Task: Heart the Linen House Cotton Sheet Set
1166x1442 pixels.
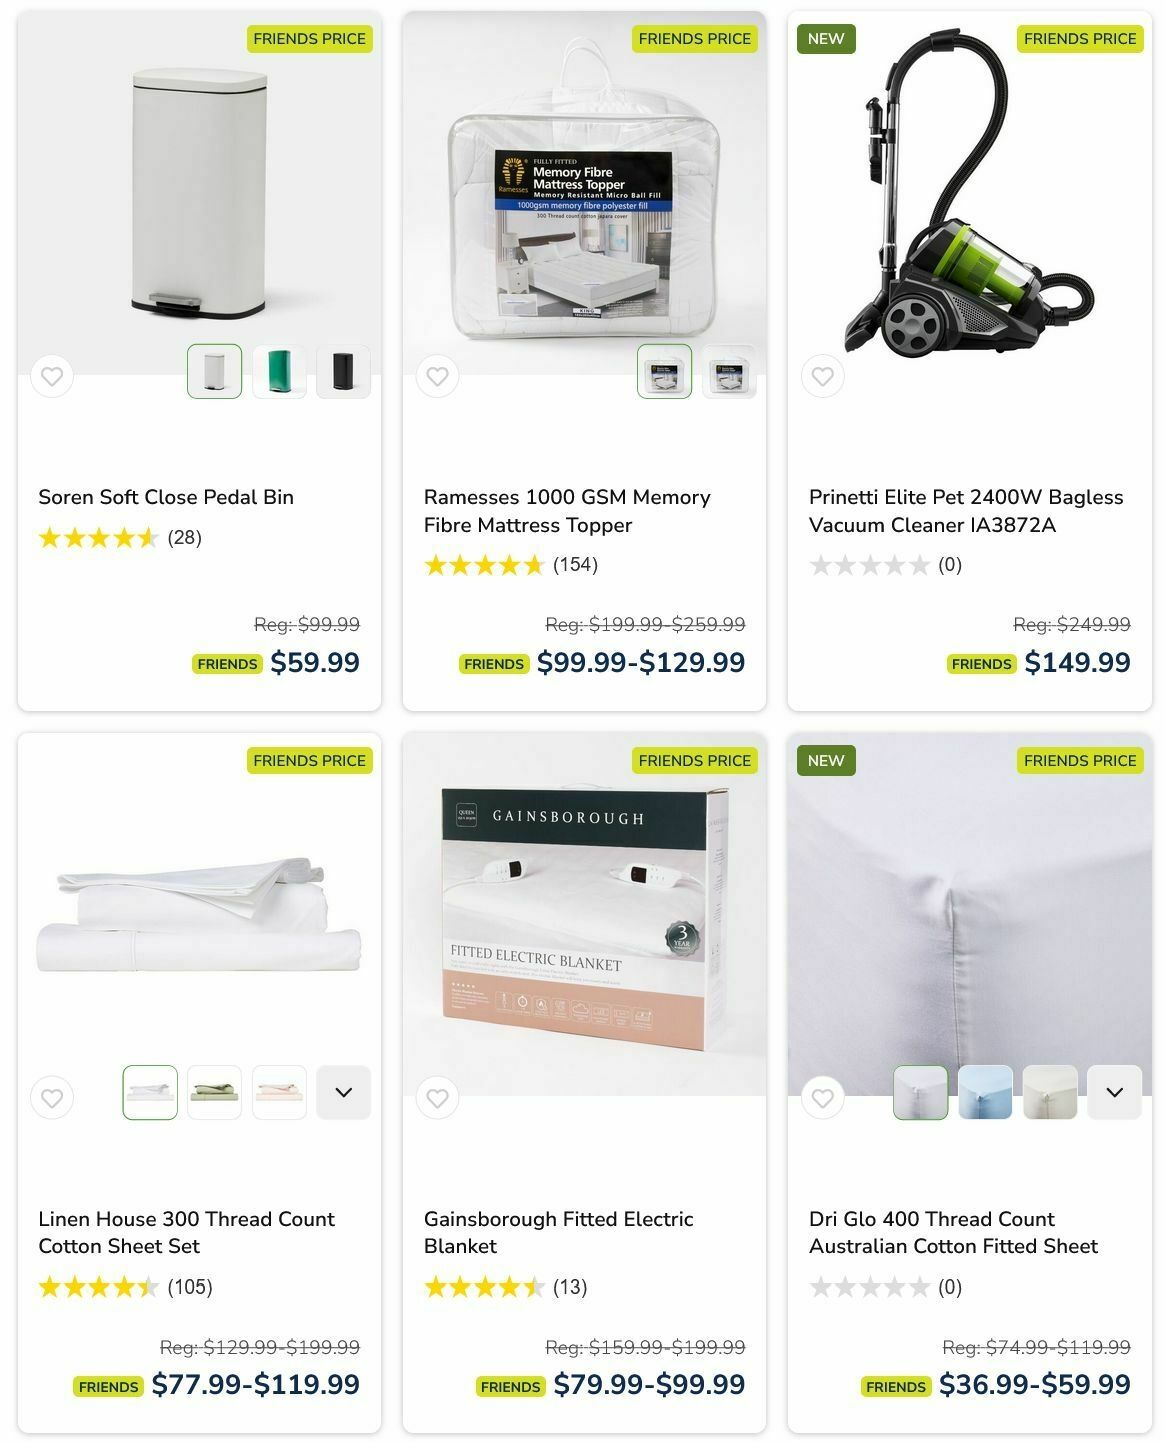Action: (x=52, y=1098)
